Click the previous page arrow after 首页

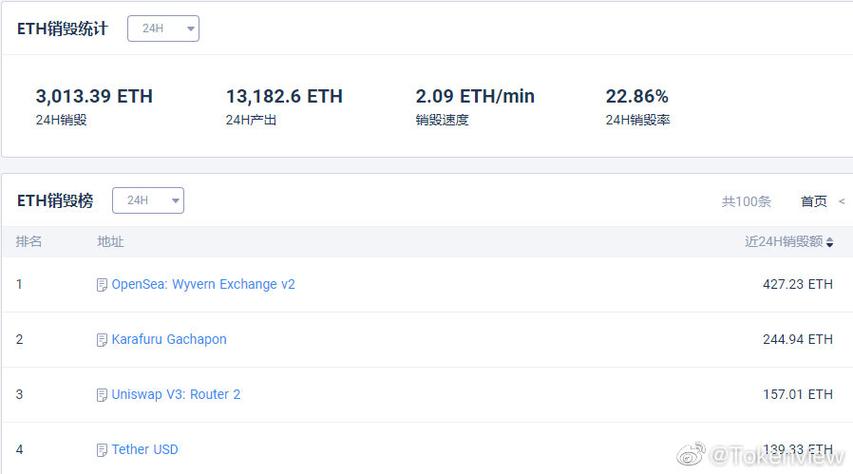pyautogui.click(x=842, y=201)
